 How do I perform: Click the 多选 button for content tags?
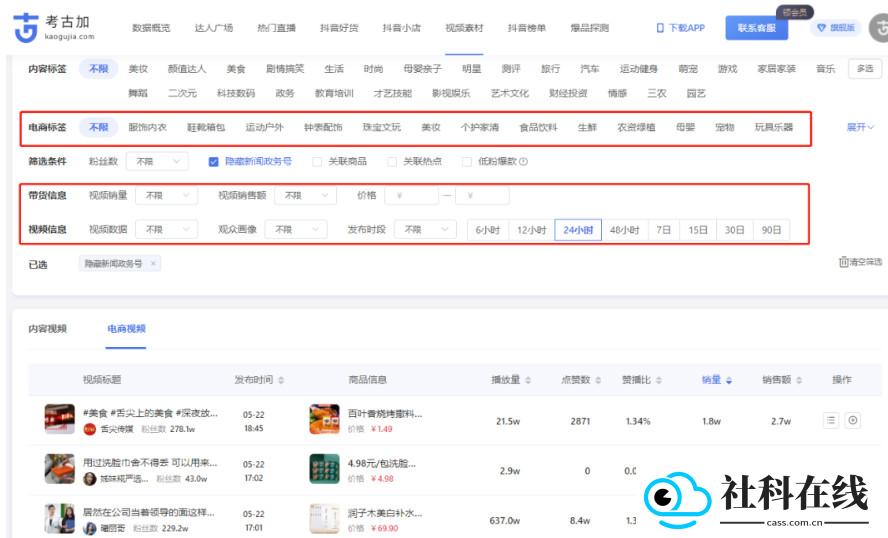click(865, 69)
